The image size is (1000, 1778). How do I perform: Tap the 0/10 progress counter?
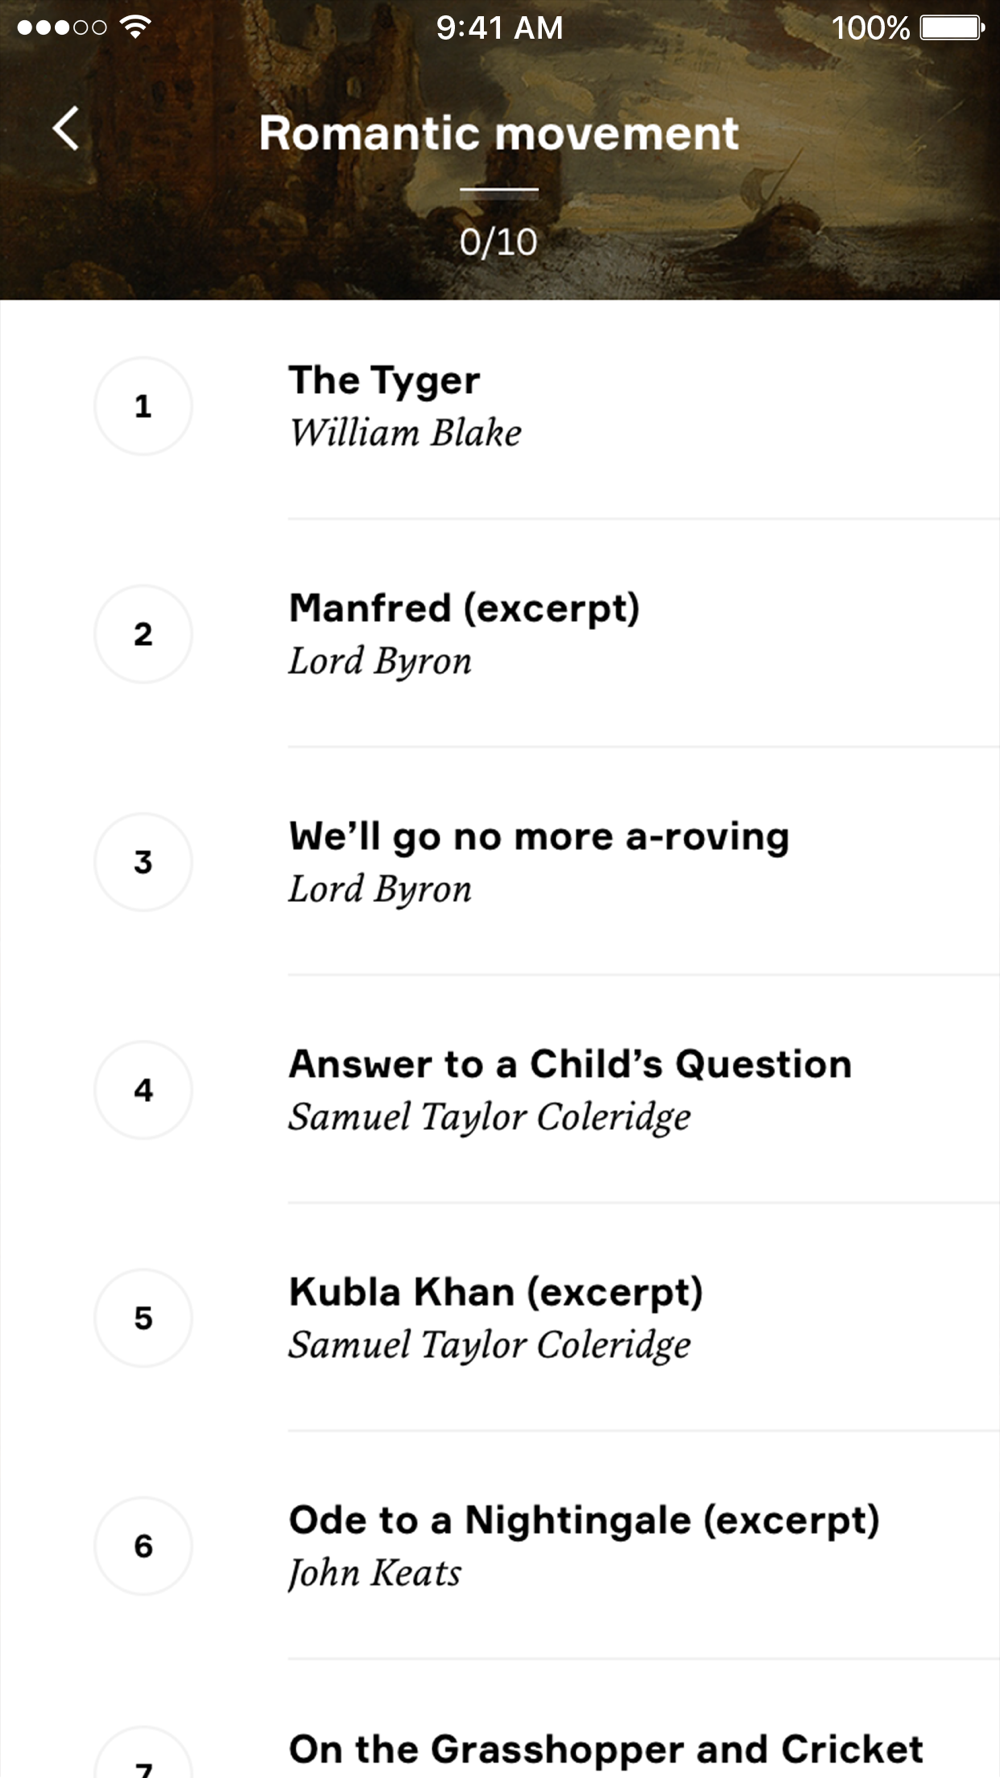pyautogui.click(x=498, y=242)
